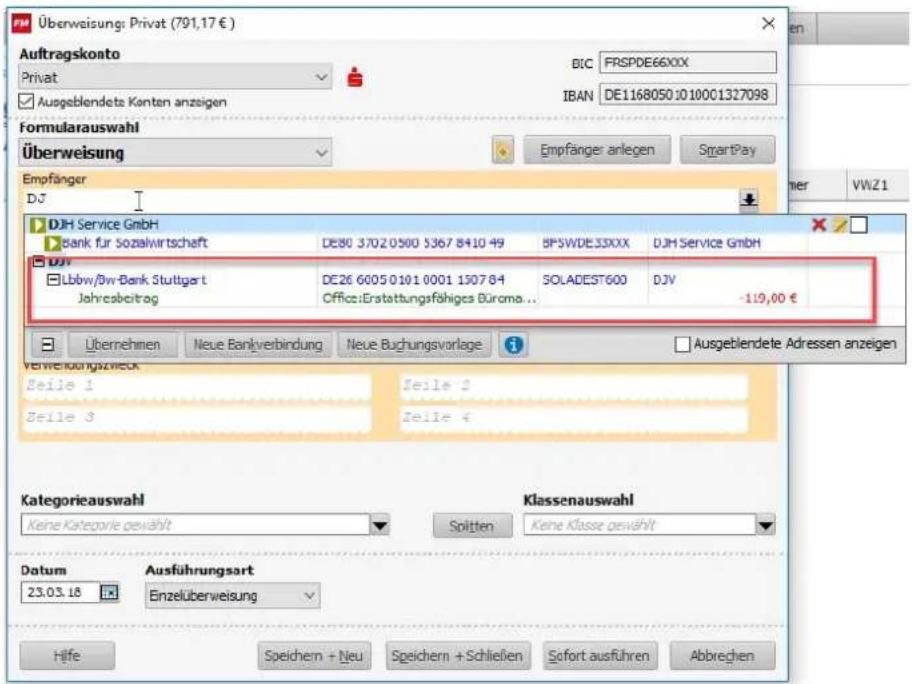Click Verwendungszweck Zeile 2 field
This screenshot has height=684, width=912.
(573, 386)
